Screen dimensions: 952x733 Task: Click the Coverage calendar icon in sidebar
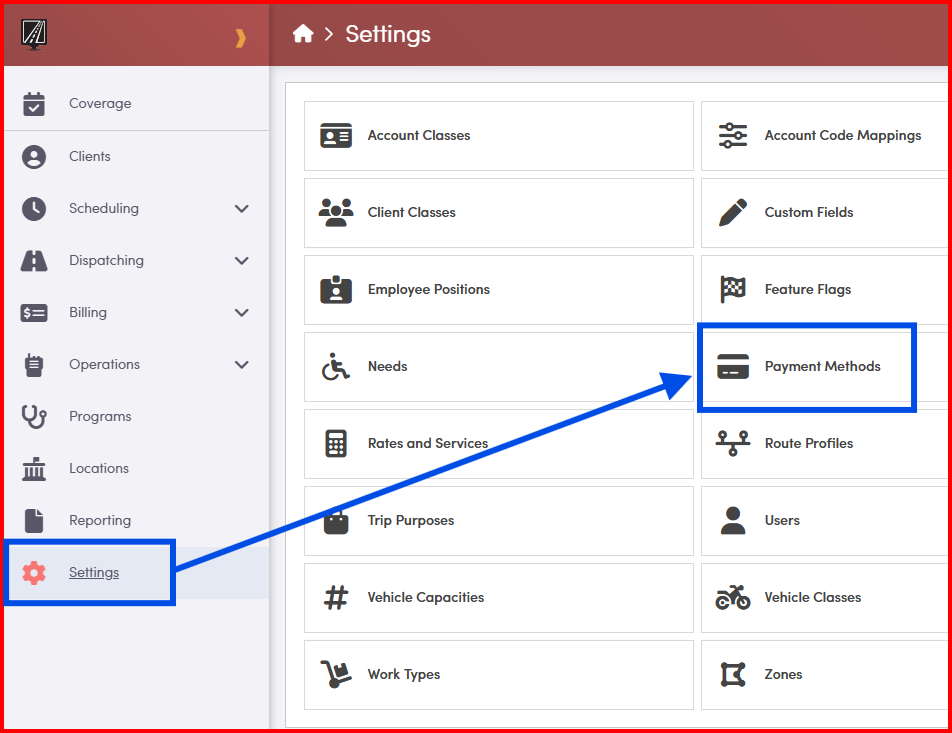click(34, 104)
